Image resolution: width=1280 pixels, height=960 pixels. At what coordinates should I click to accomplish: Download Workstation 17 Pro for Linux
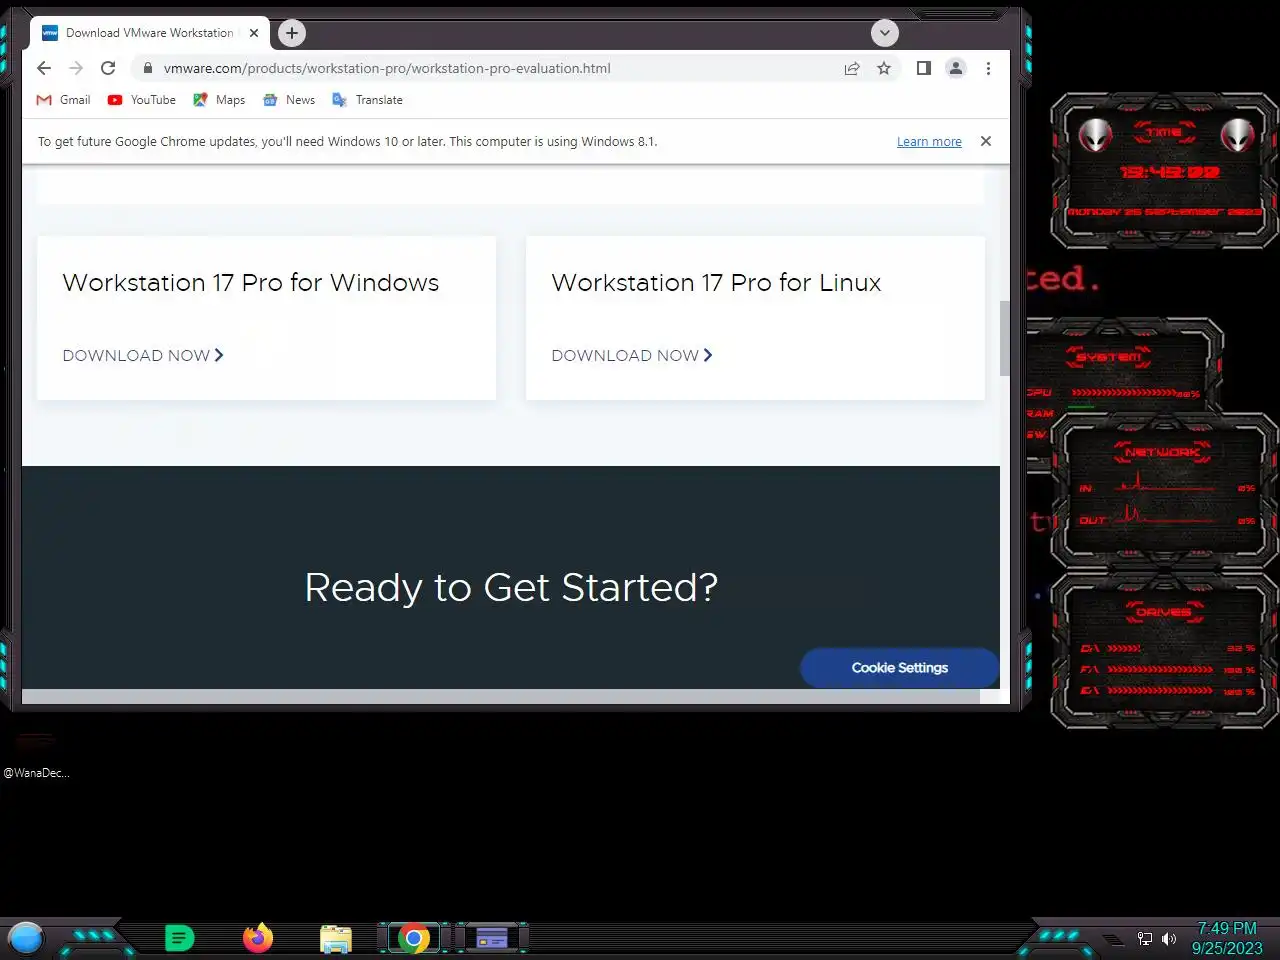632,355
